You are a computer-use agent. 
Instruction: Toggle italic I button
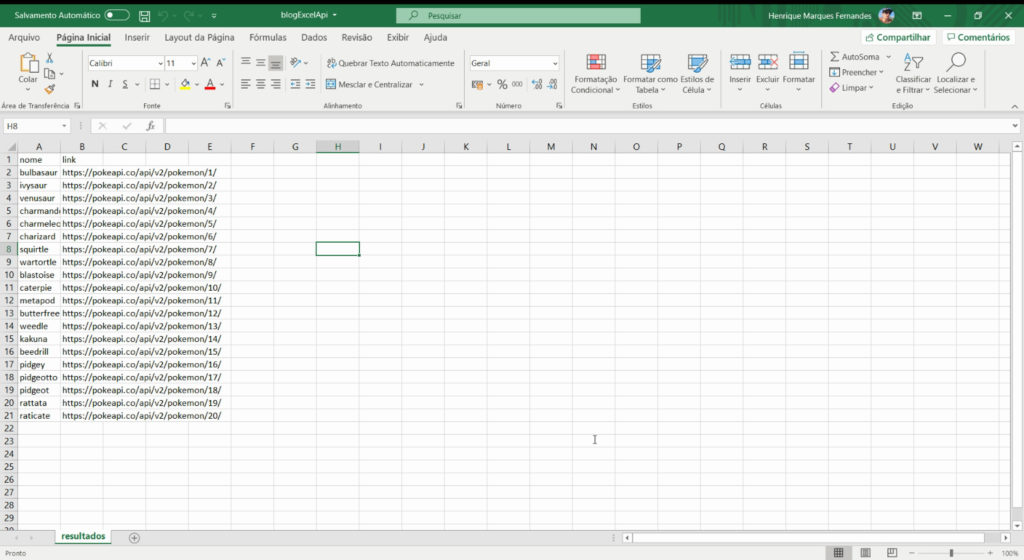coord(110,84)
